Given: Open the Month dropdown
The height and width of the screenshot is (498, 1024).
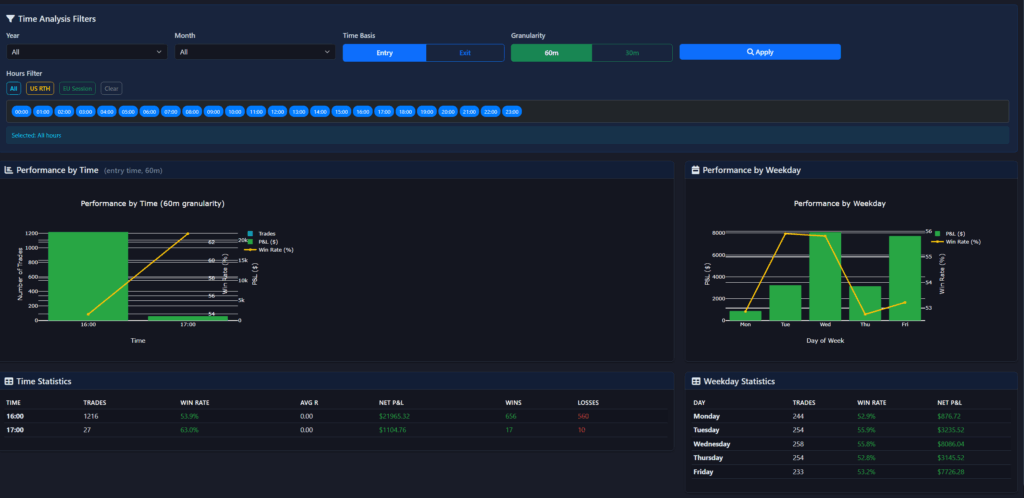Looking at the screenshot, I should click(254, 52).
